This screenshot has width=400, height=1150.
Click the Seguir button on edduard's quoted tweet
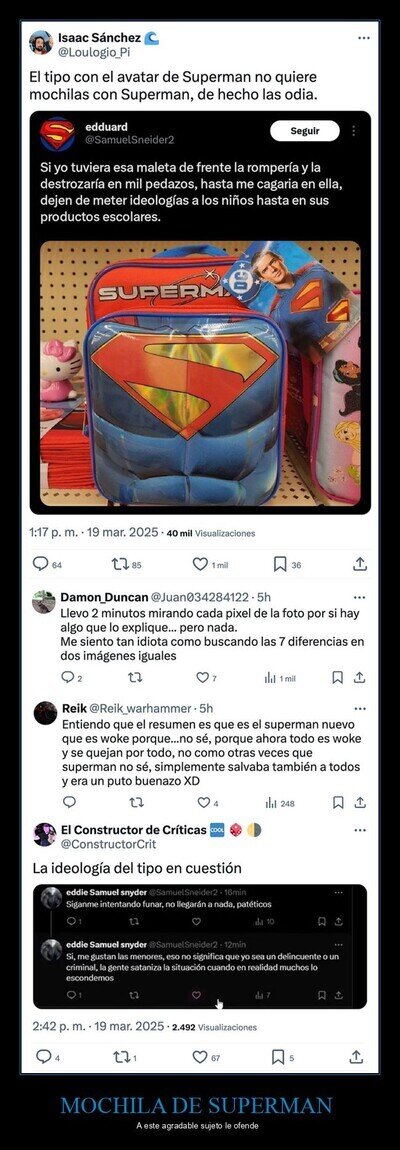point(305,131)
